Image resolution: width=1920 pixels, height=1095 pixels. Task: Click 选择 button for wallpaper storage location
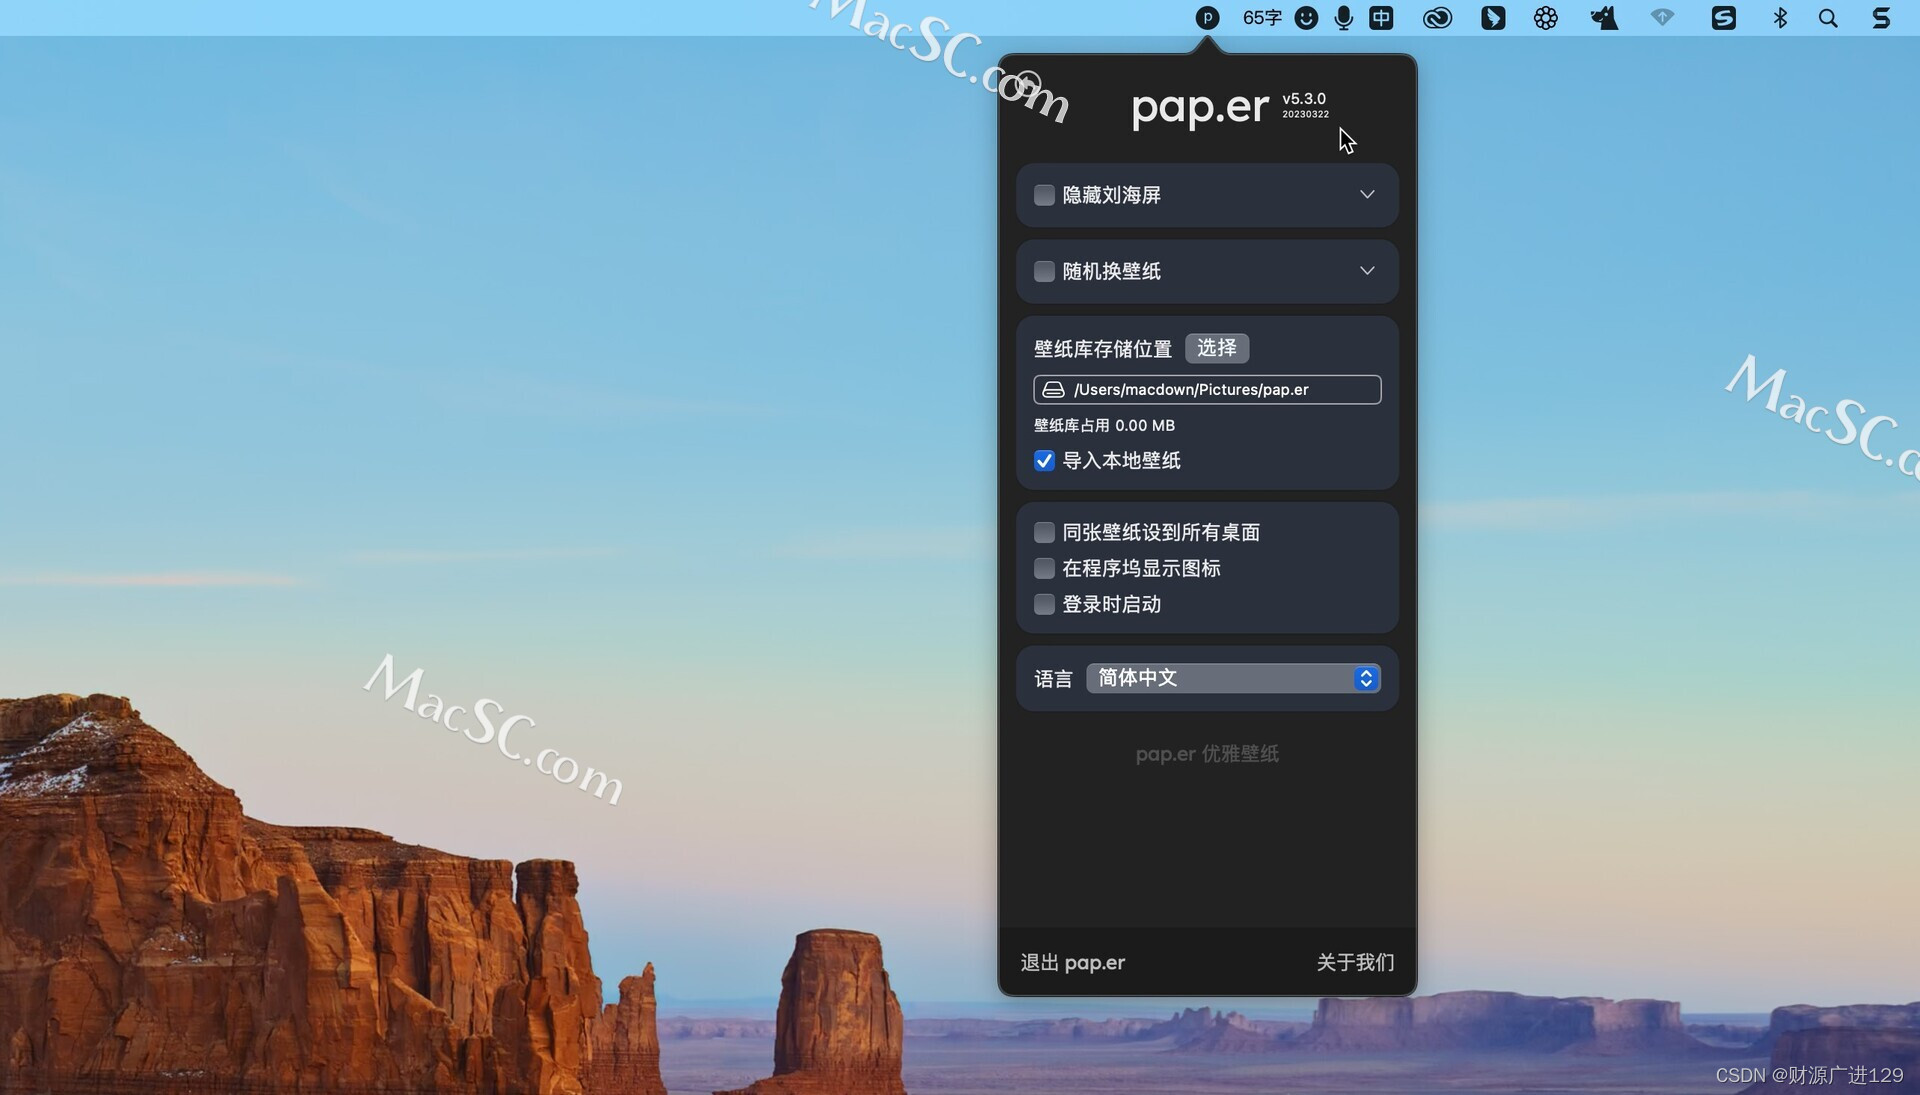(1217, 348)
